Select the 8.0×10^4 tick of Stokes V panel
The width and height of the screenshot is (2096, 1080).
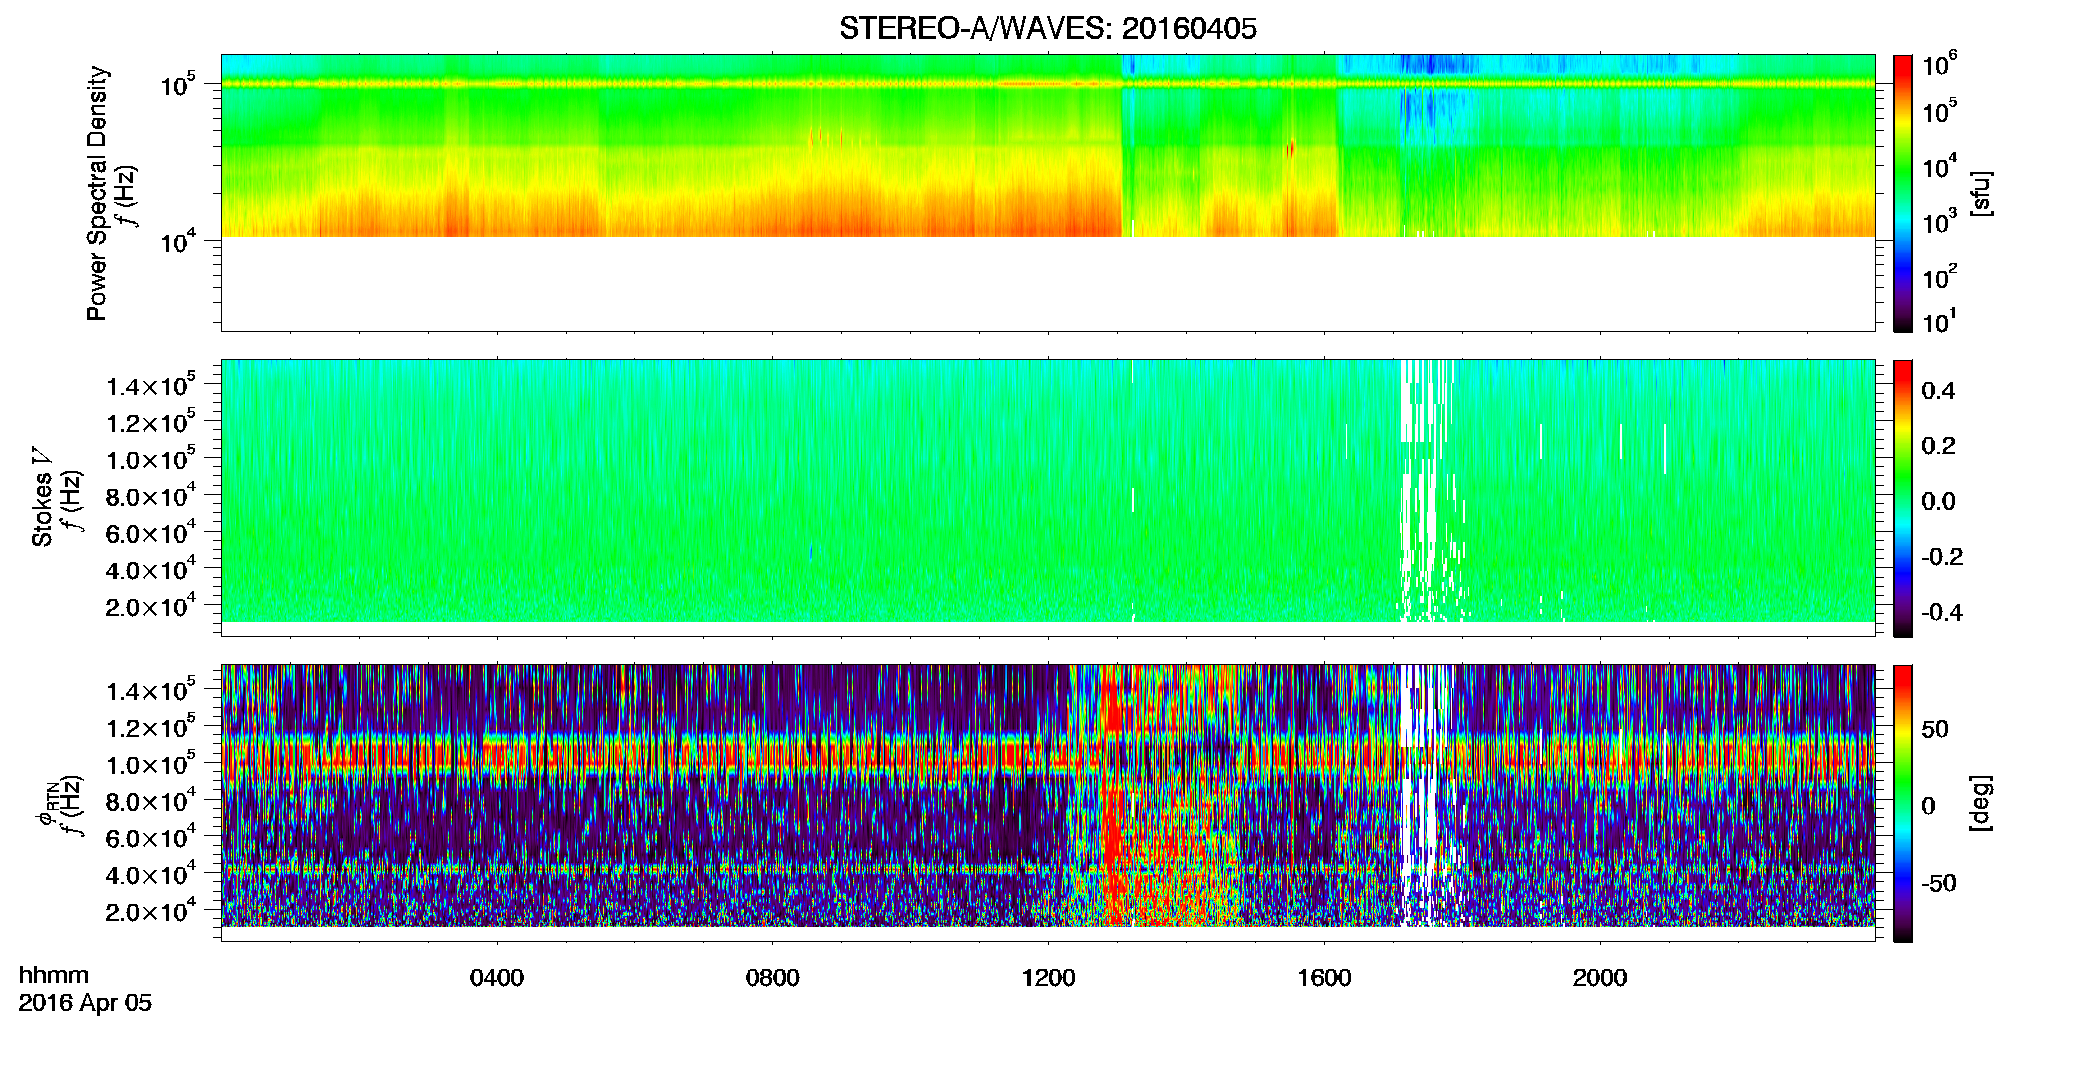[x=150, y=497]
